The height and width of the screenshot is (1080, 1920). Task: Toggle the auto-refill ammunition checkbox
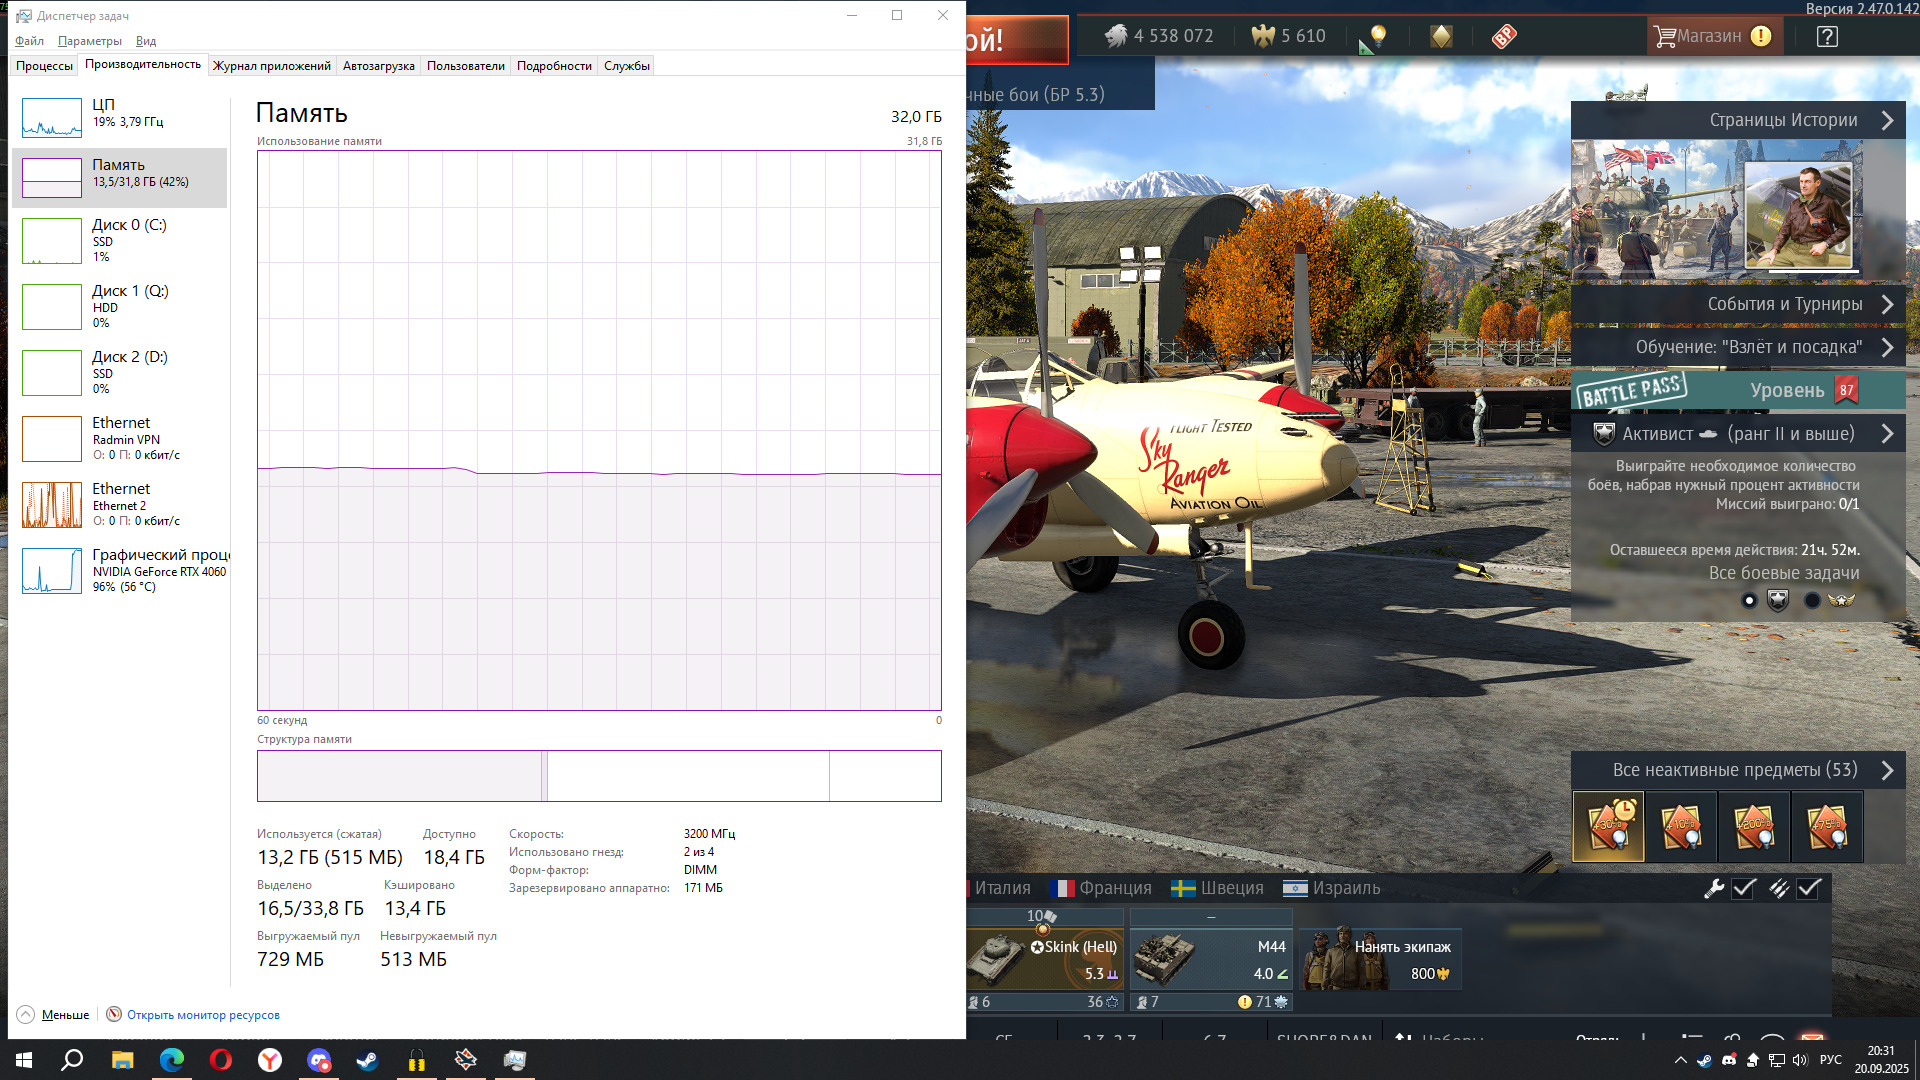(1809, 888)
